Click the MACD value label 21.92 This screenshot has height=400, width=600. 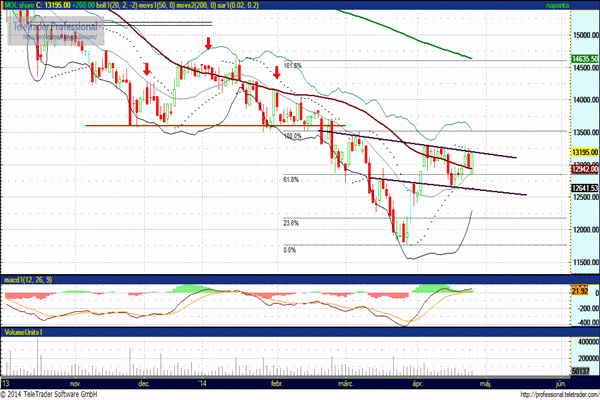click(579, 291)
